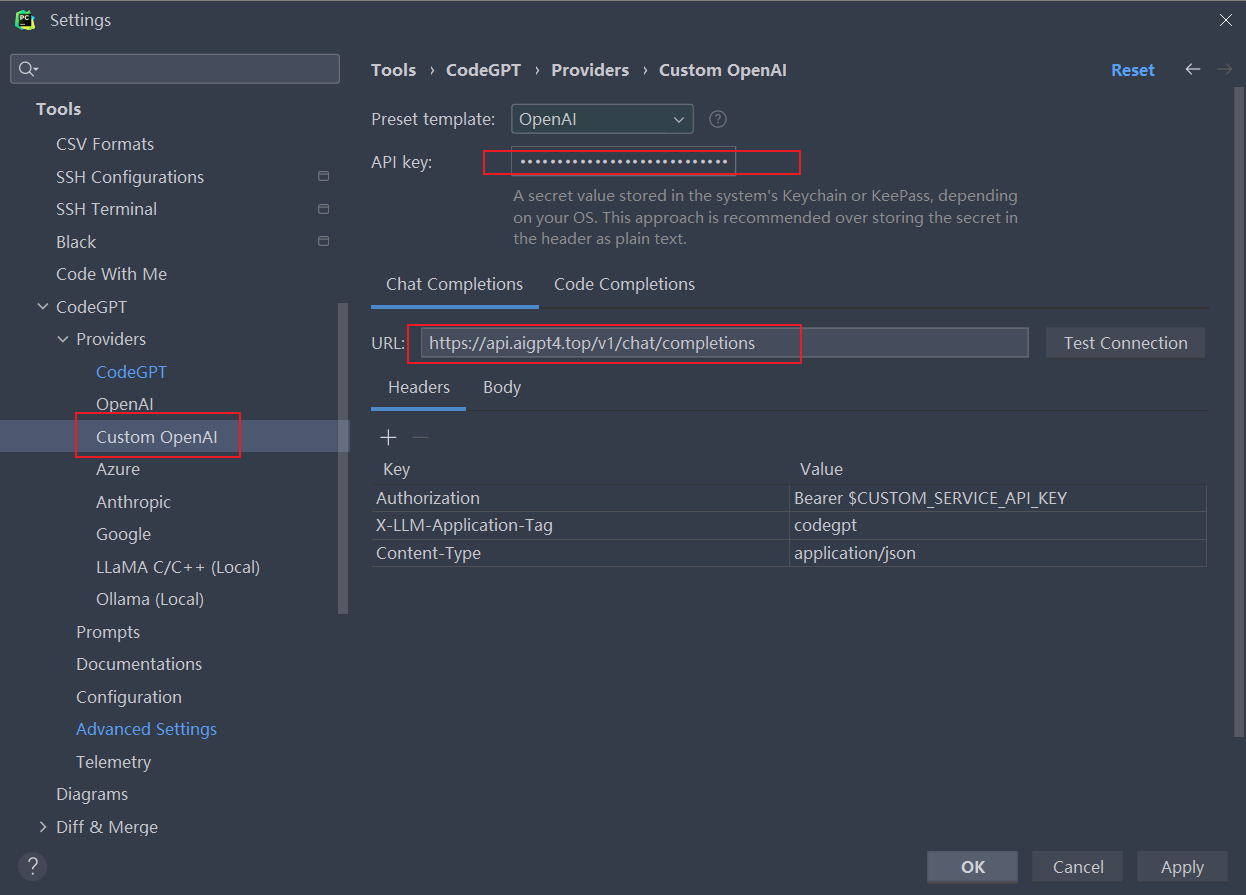The height and width of the screenshot is (895, 1246).
Task: Click the plus icon to add a header
Action: (389, 437)
